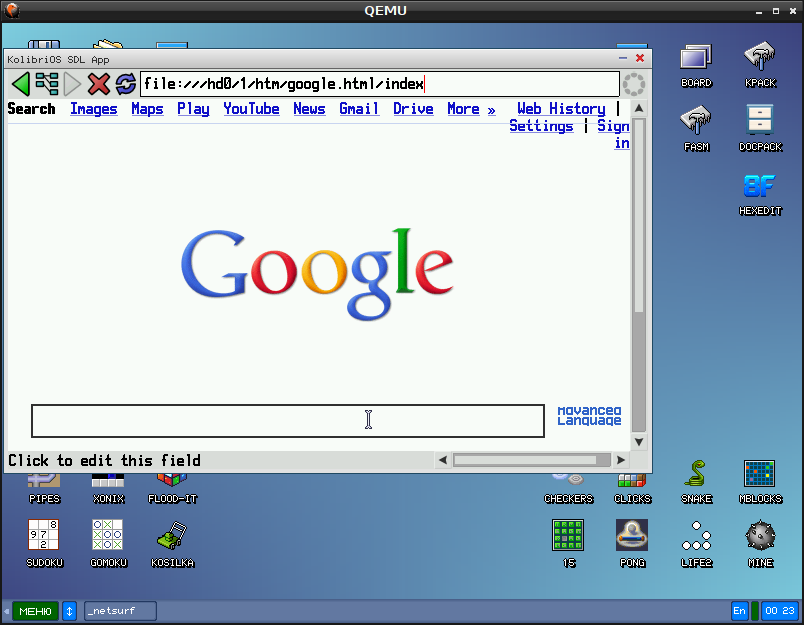Launch the BOARD application icon
This screenshot has width=804, height=625.
695,55
